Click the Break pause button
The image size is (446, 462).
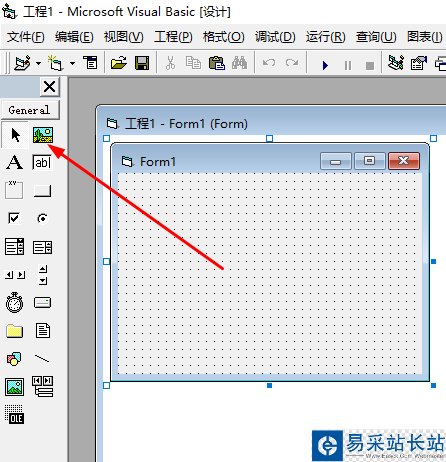[348, 65]
